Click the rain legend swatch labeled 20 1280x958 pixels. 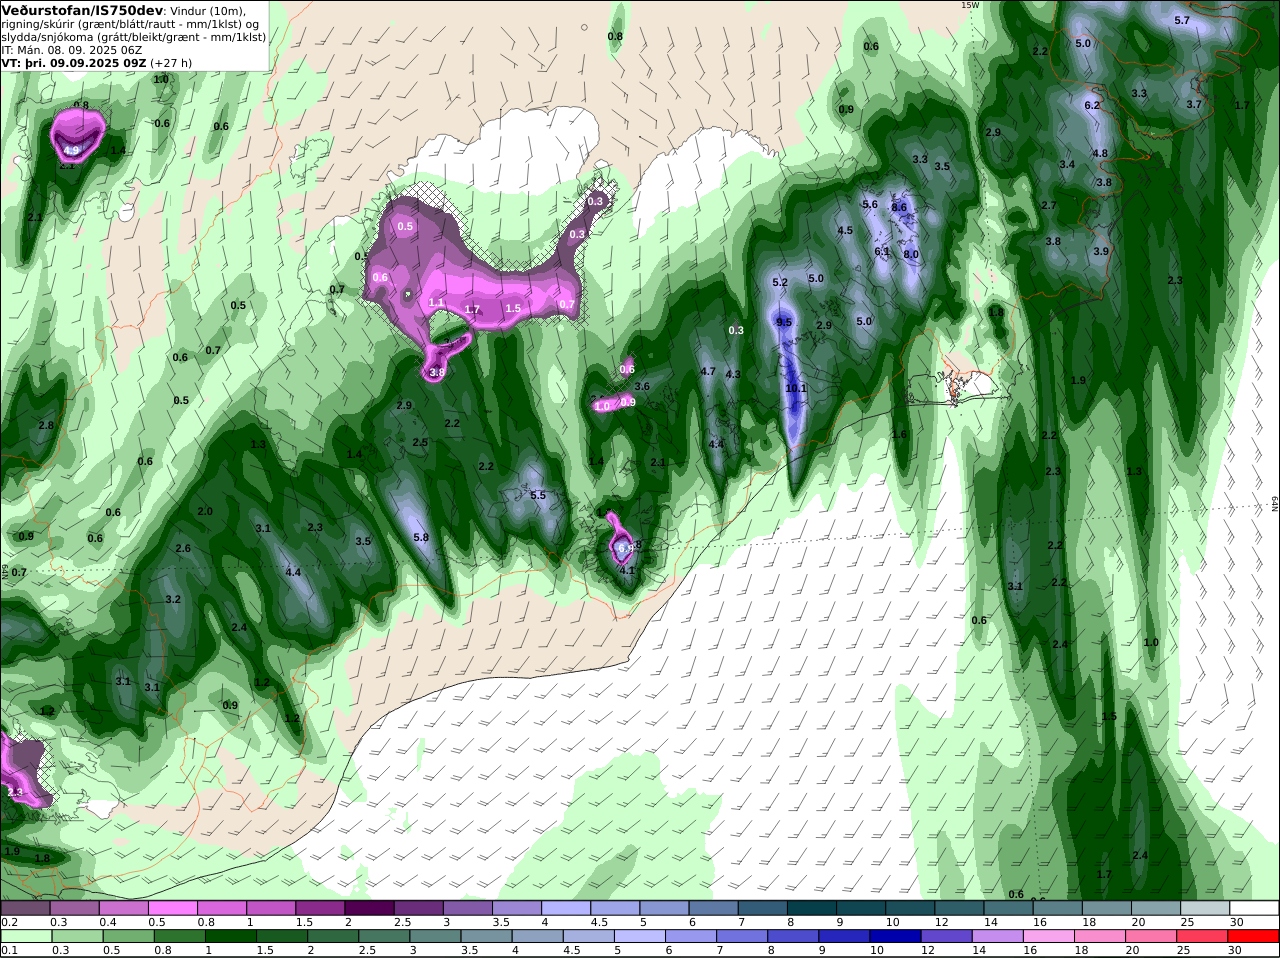[1150, 936]
